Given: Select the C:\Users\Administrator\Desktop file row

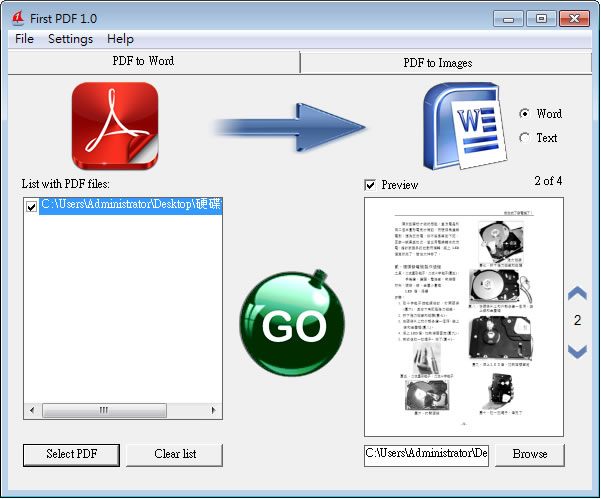Looking at the screenshot, I should click(x=130, y=206).
